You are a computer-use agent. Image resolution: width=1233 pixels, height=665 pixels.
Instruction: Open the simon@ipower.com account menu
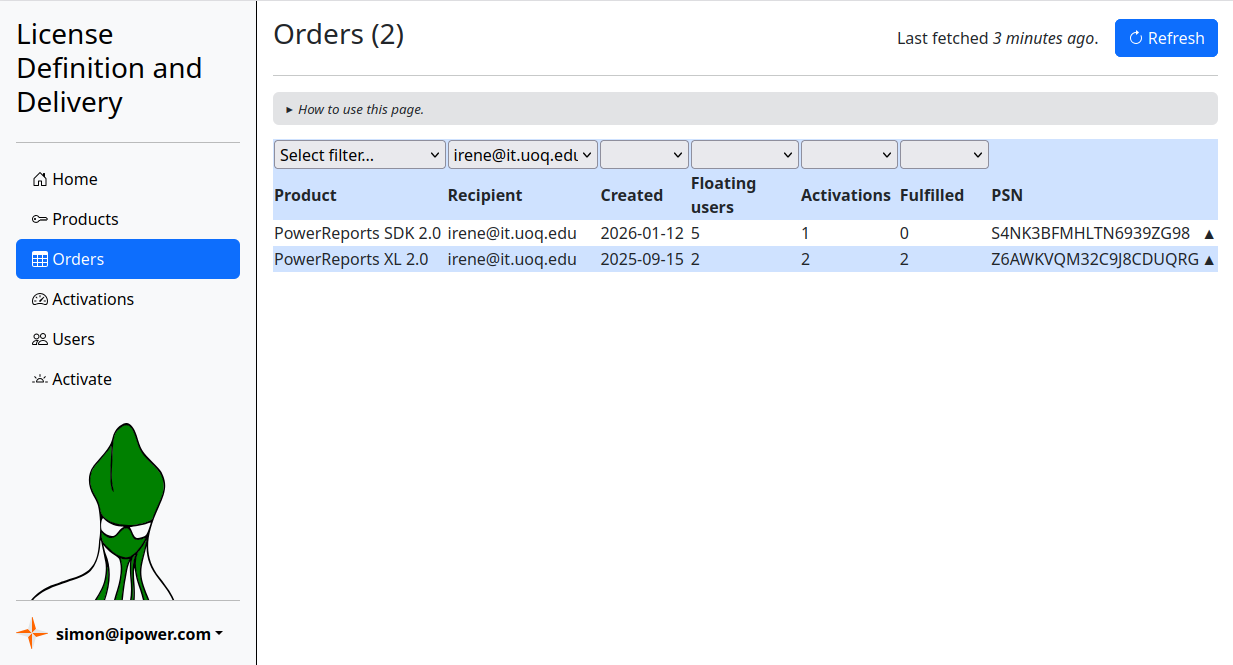tap(138, 634)
